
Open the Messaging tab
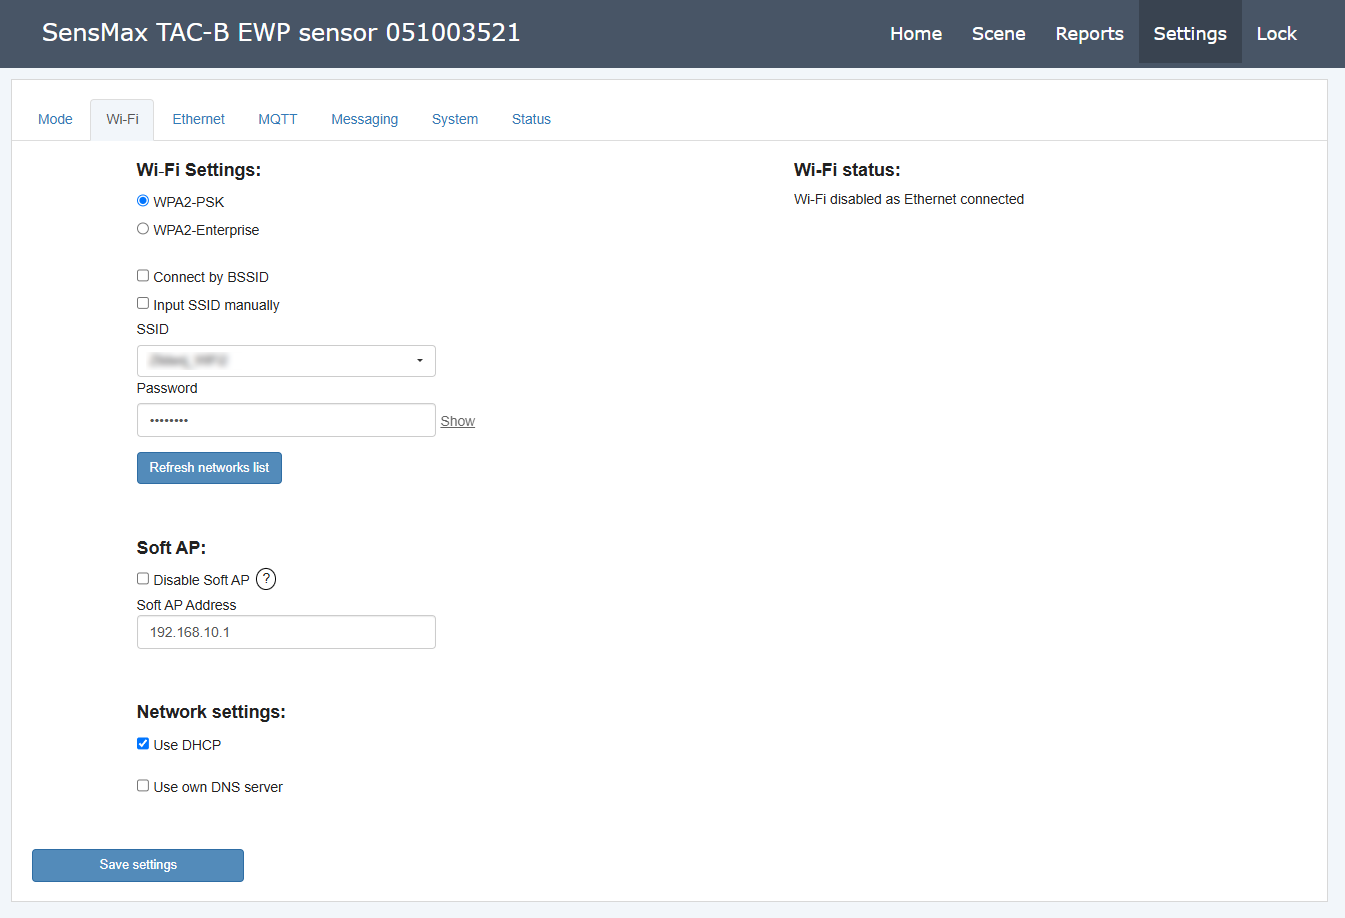point(365,119)
